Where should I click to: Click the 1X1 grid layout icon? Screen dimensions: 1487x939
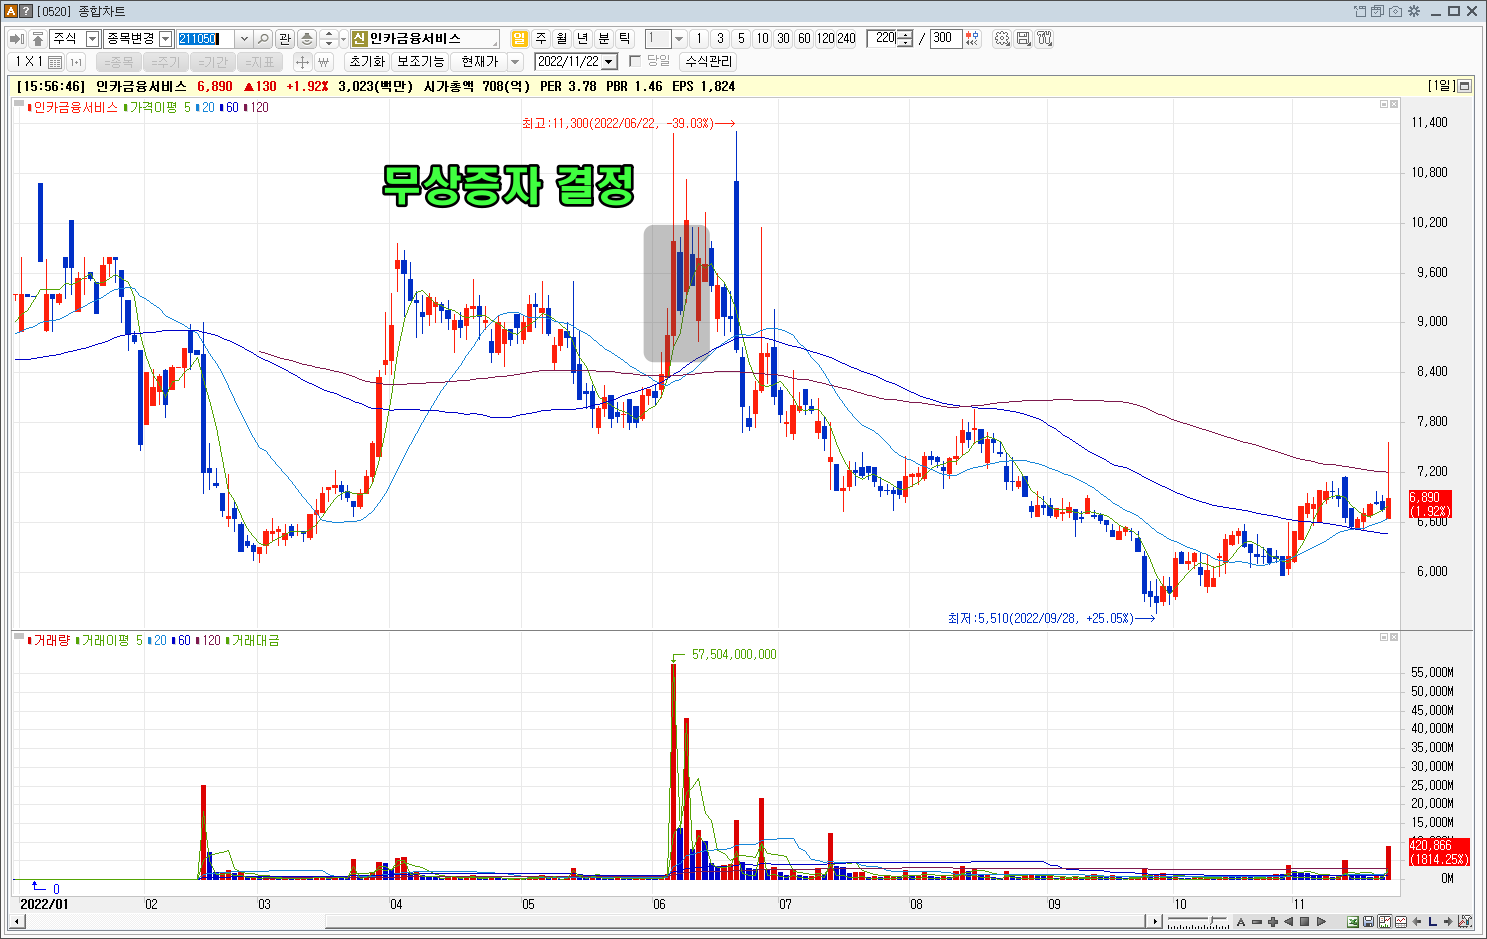point(38,62)
